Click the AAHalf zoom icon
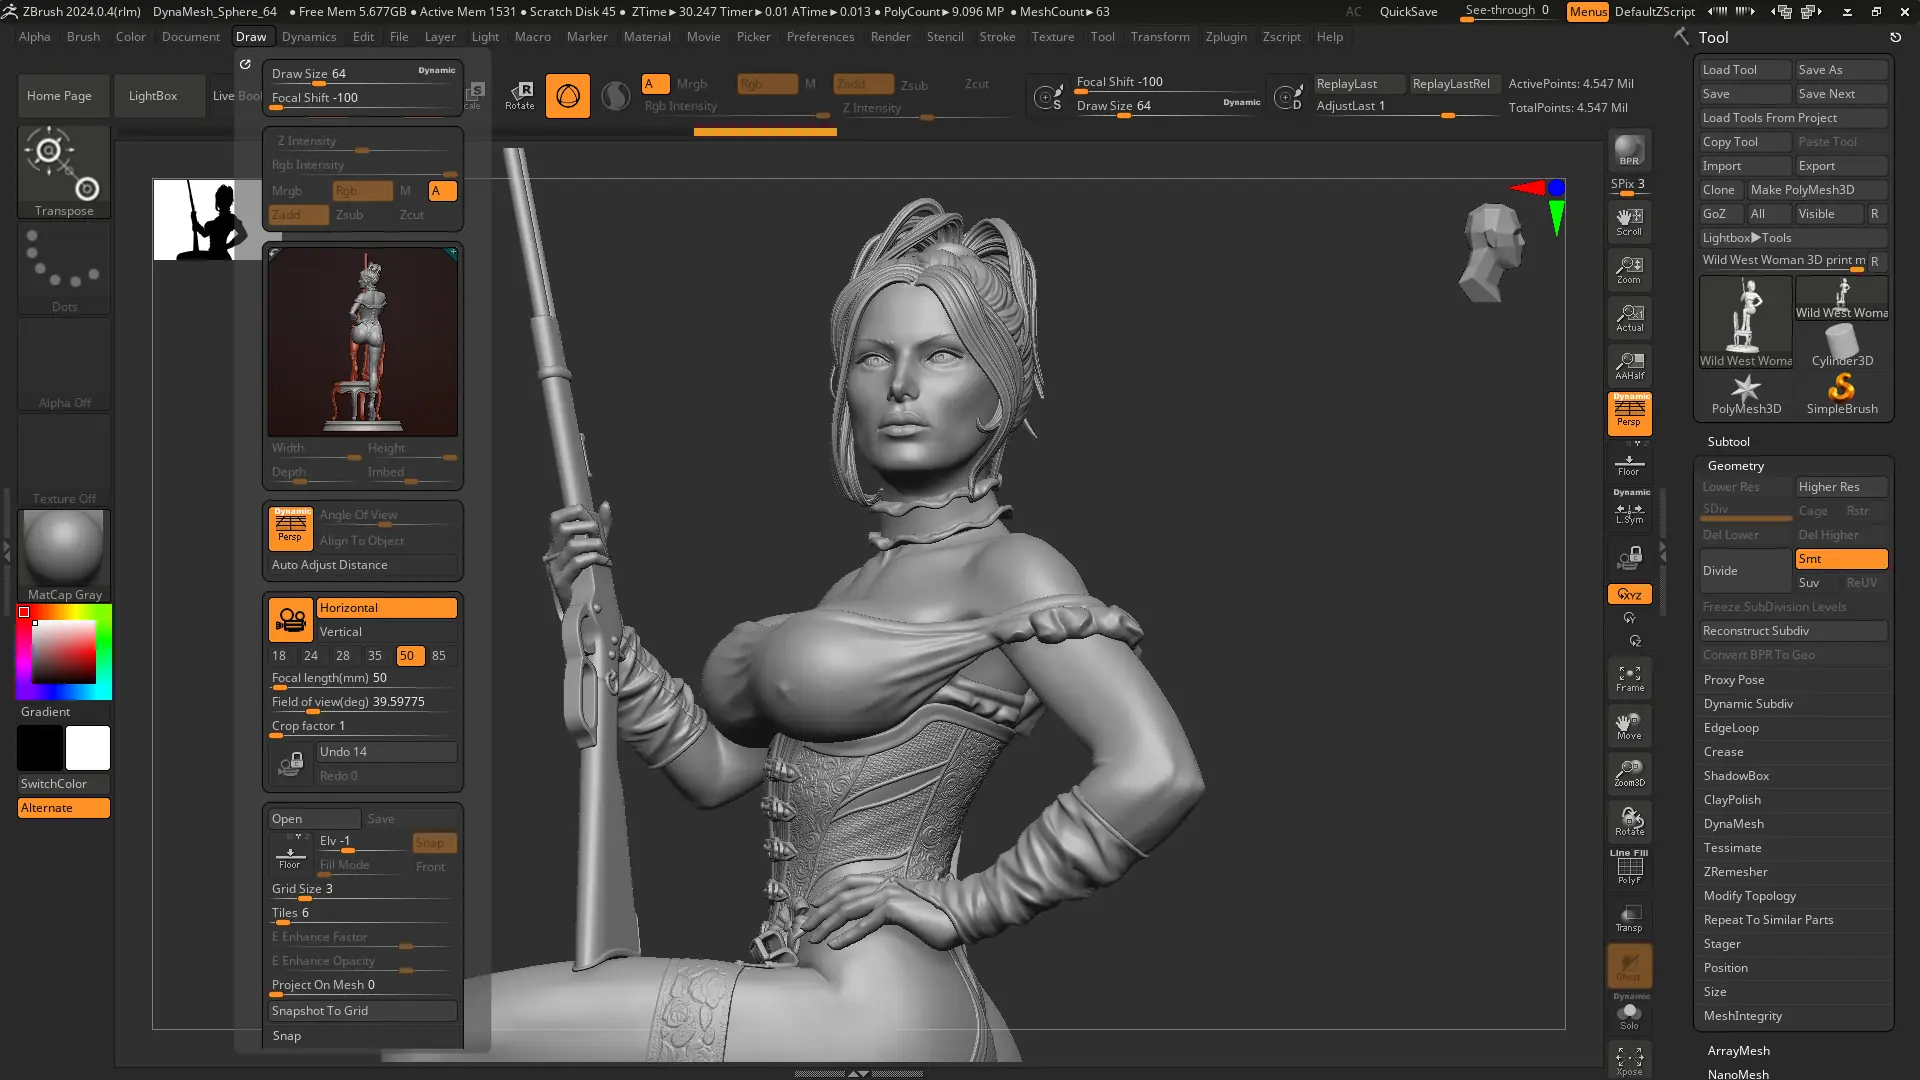The image size is (1920, 1080). 1629,366
